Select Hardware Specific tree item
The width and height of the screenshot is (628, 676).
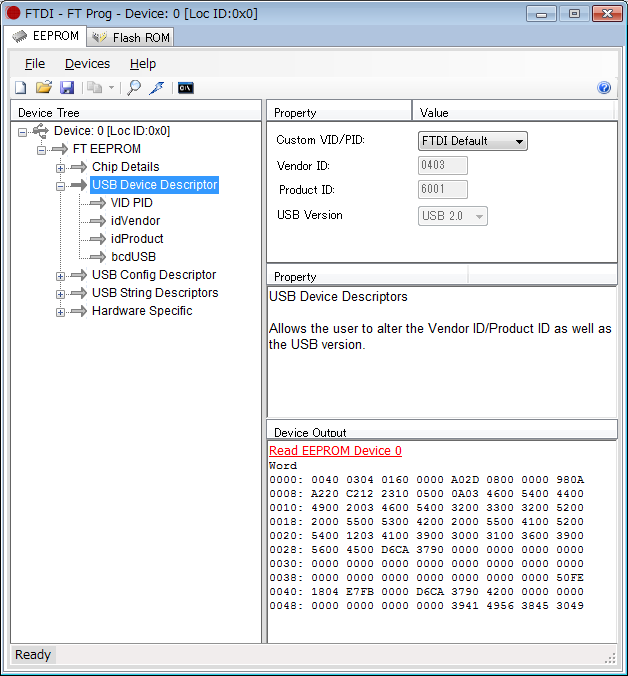coord(142,311)
